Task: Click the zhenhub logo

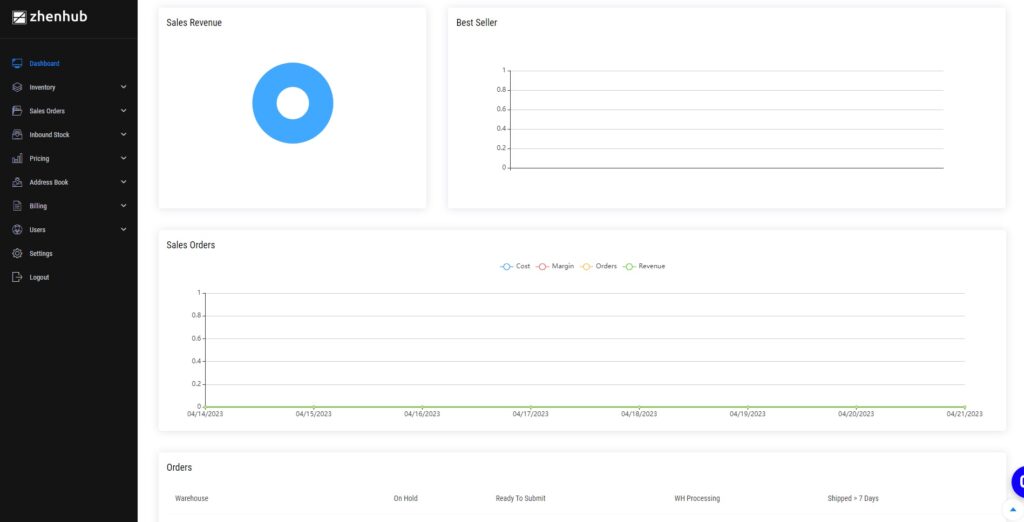Action: pos(49,17)
